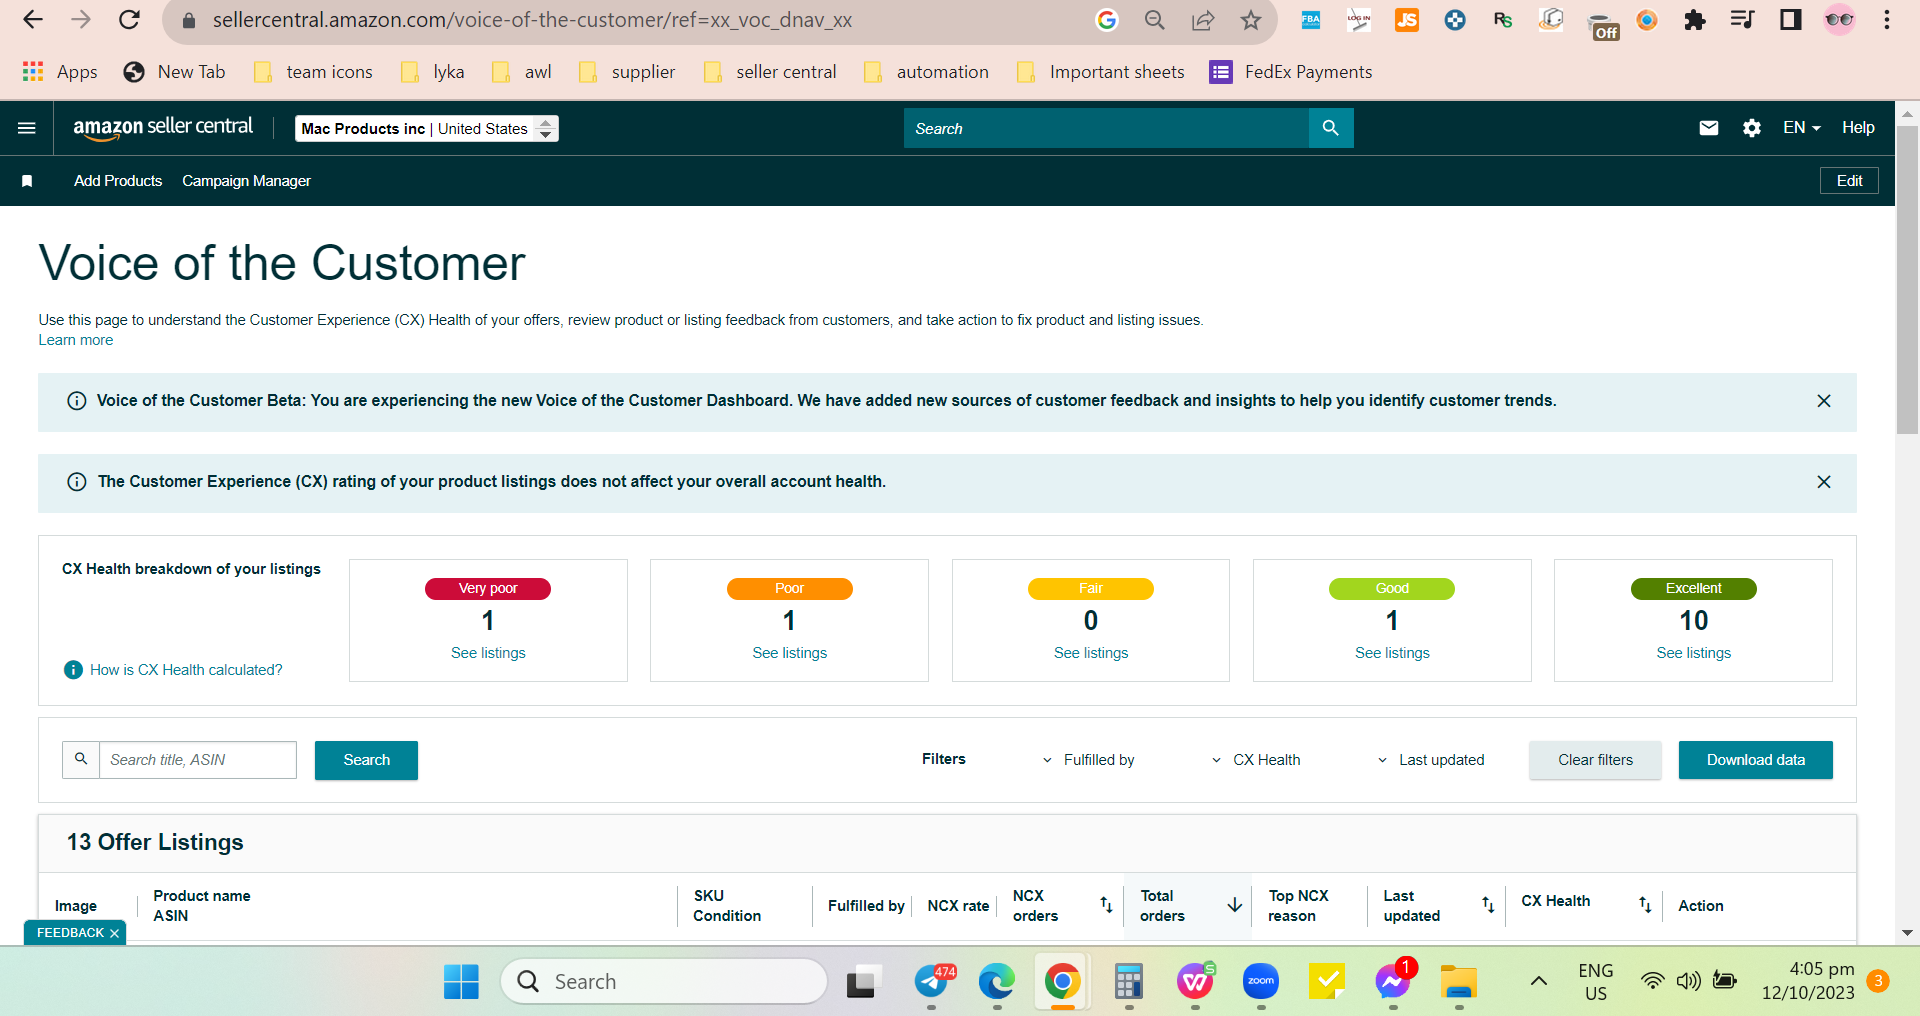Sort by NCX orders arrows

tap(1106, 905)
